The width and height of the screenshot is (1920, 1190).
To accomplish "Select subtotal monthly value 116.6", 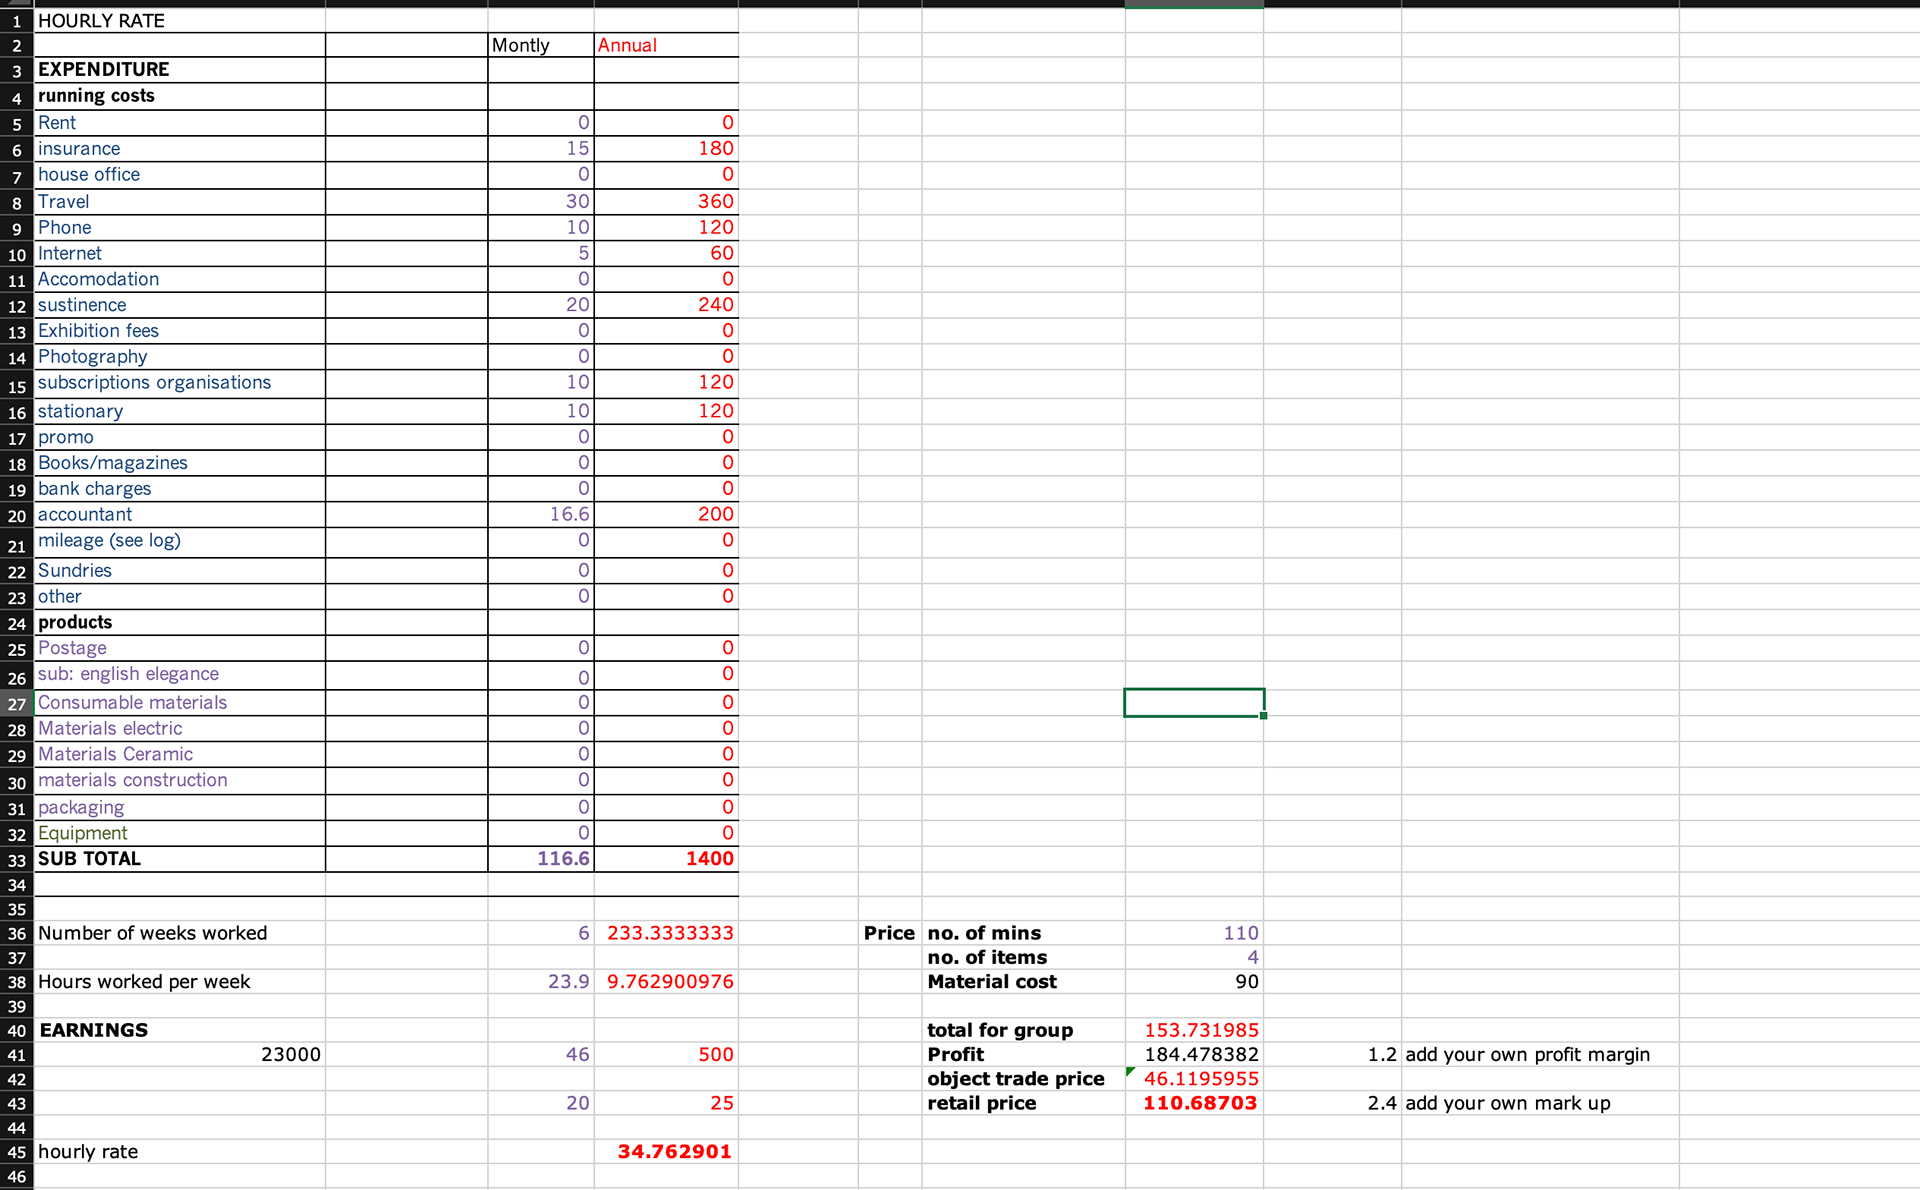I will pos(541,859).
